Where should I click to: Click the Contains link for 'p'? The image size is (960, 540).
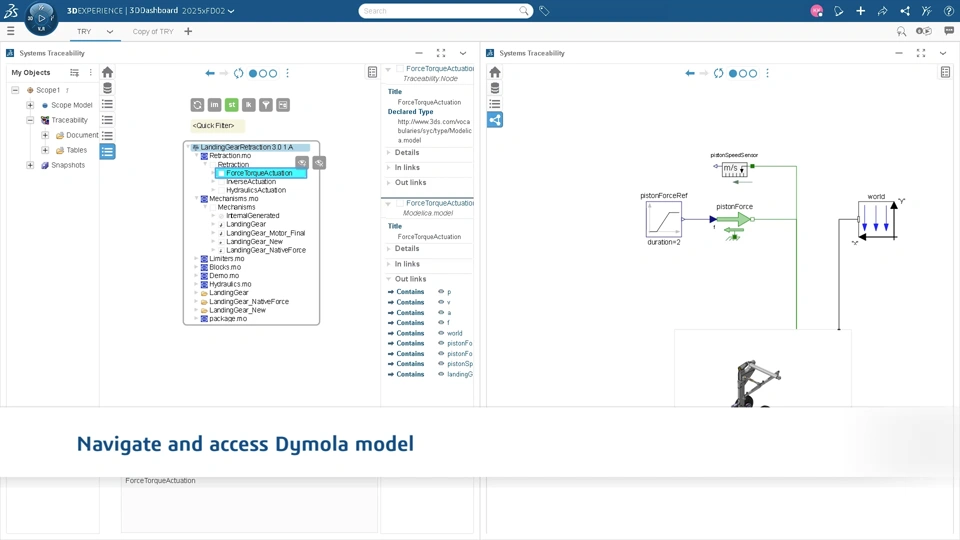[x=410, y=292]
